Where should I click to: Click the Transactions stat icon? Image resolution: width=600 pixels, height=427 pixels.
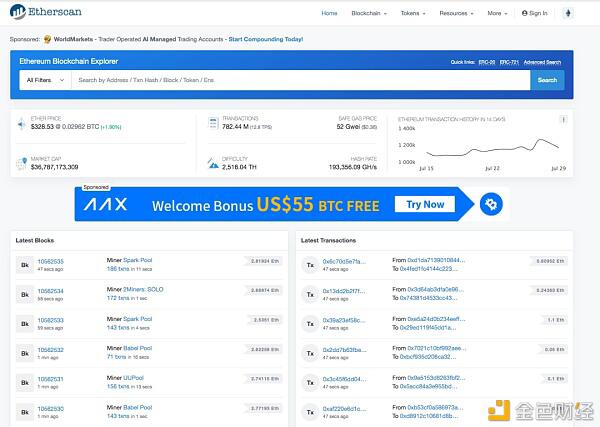(x=213, y=123)
